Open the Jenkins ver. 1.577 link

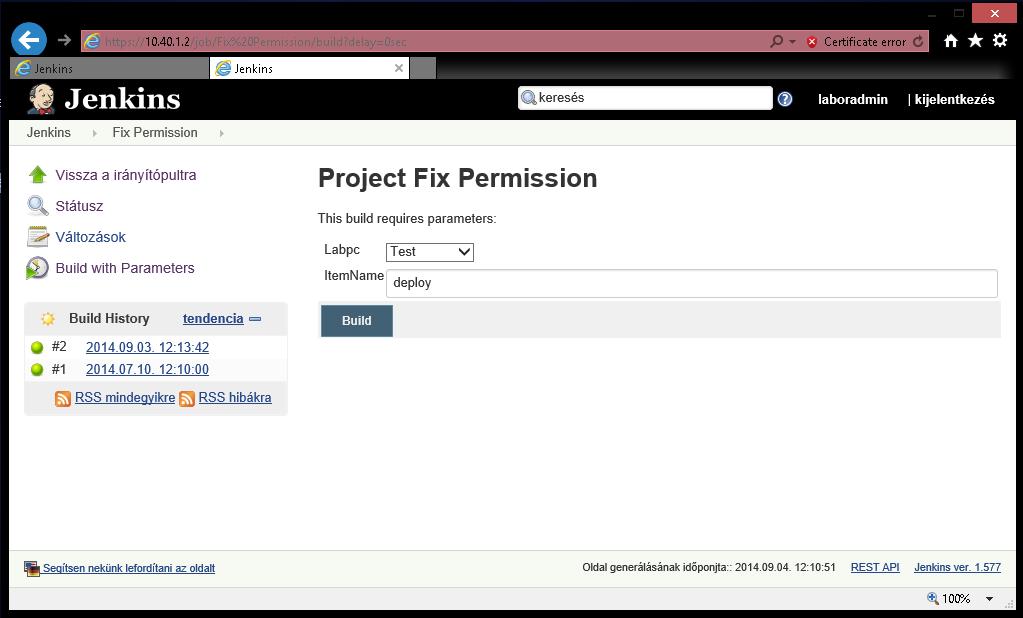pyautogui.click(x=957, y=567)
